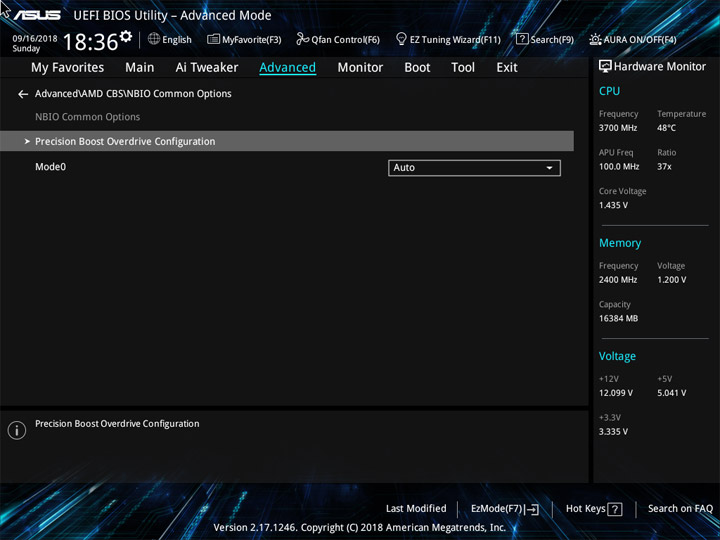
Task: Click the UEFI BIOS Utility title
Action: [172, 16]
